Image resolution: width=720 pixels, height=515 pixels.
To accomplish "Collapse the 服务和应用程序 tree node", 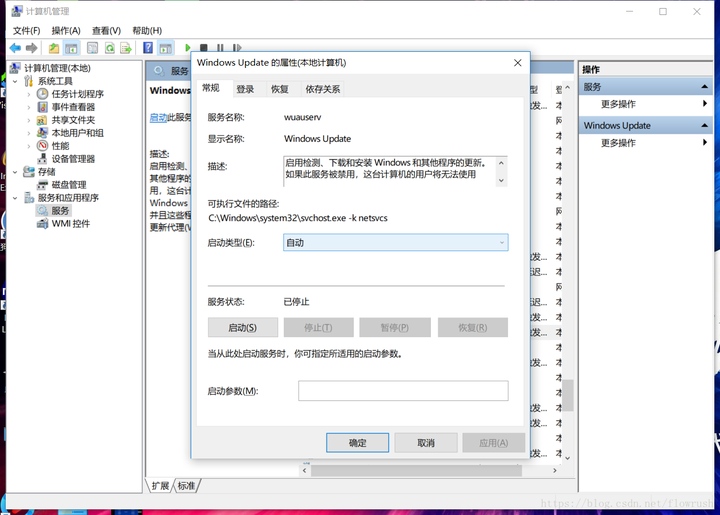I will click(15, 198).
